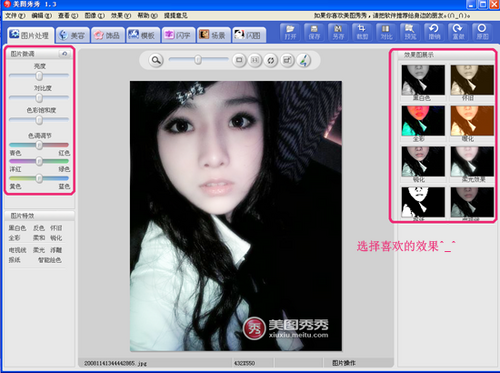Click the 图片操作 status bar entry
The image size is (500, 373).
344,363
